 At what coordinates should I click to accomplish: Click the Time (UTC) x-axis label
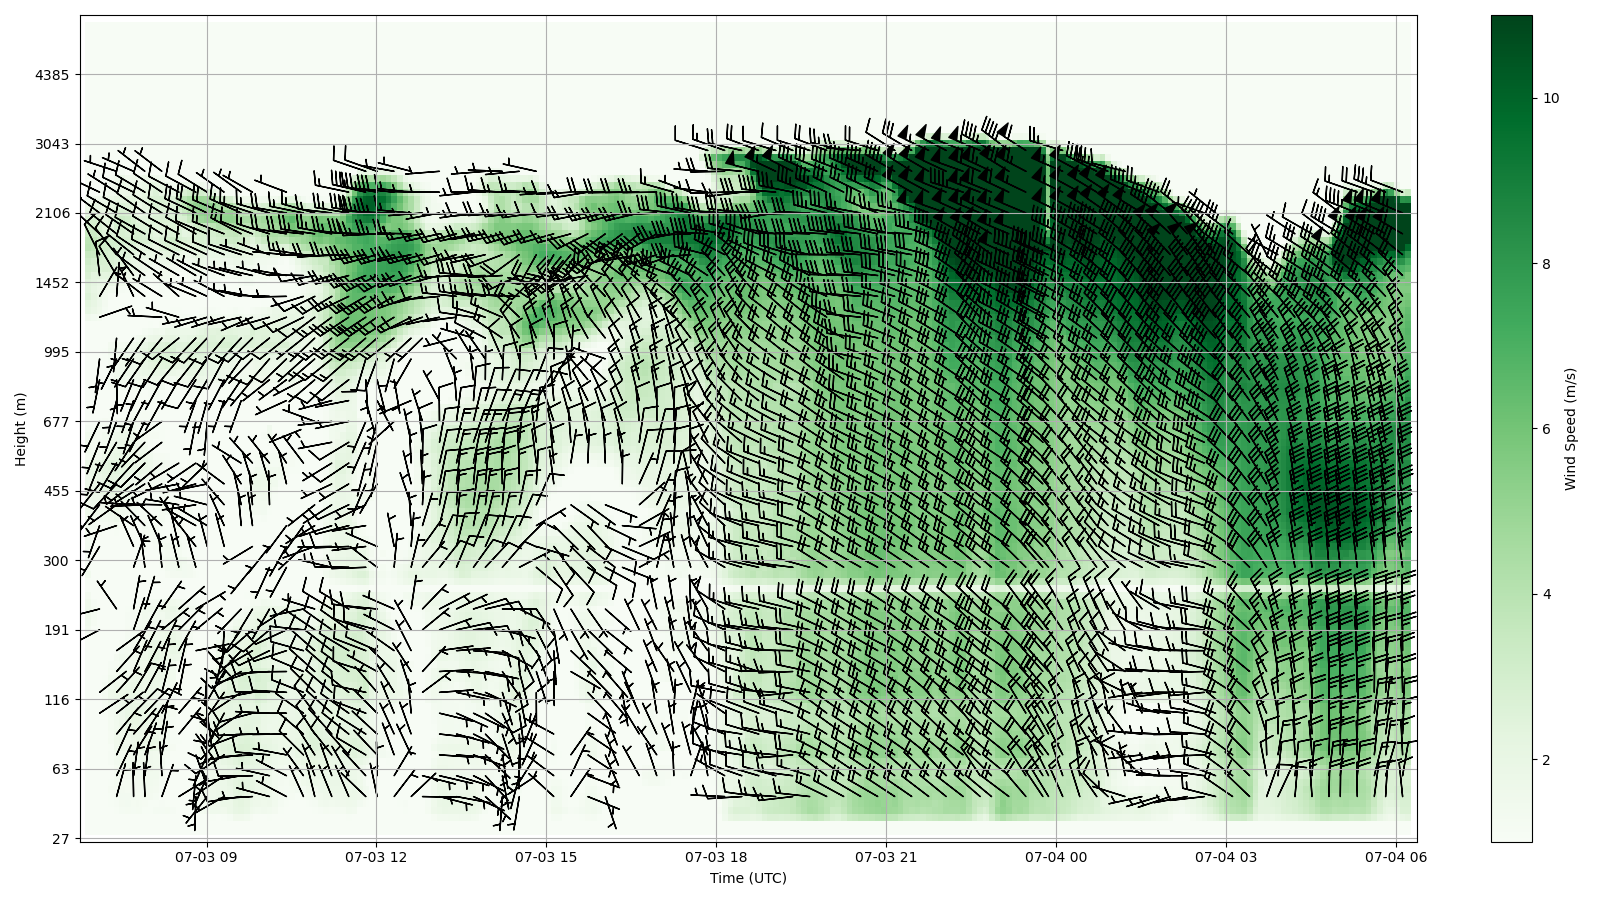(x=748, y=878)
